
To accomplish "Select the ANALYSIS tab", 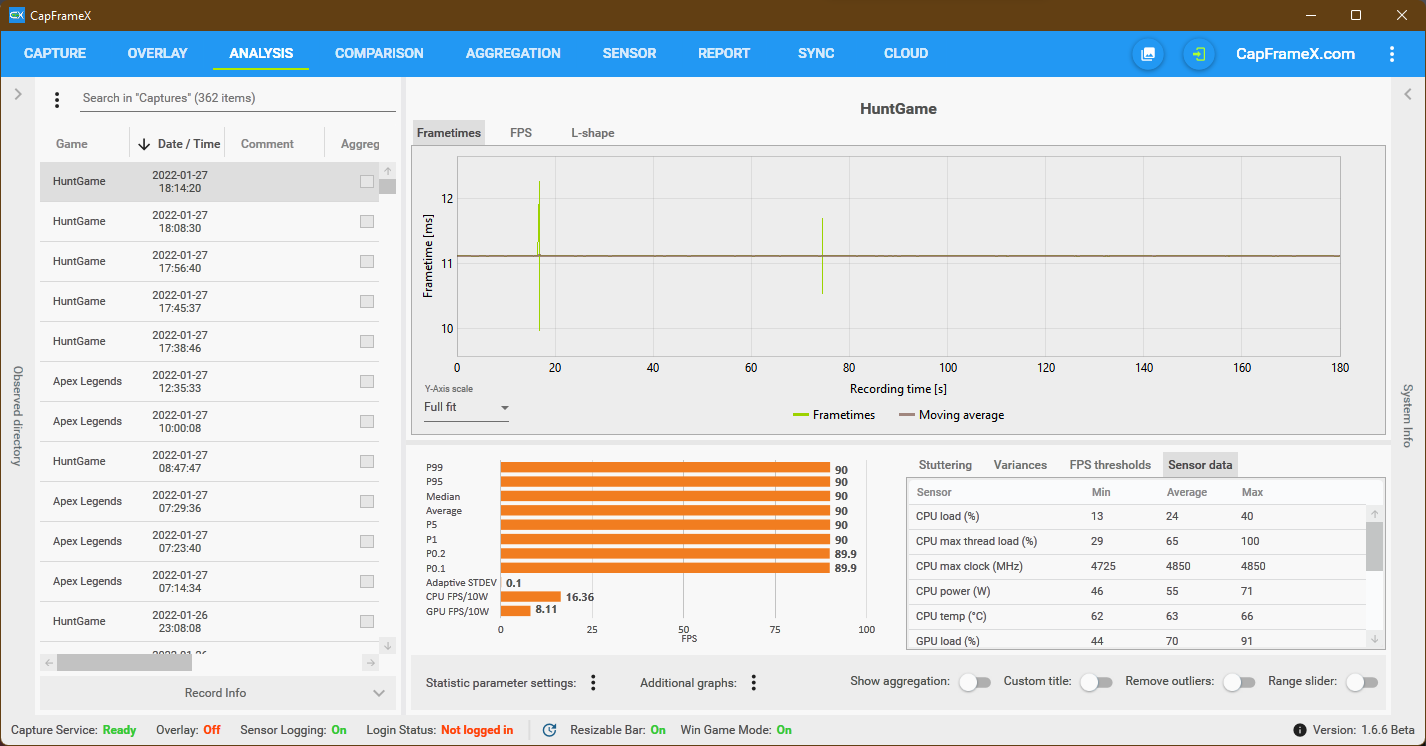I will [x=261, y=54].
